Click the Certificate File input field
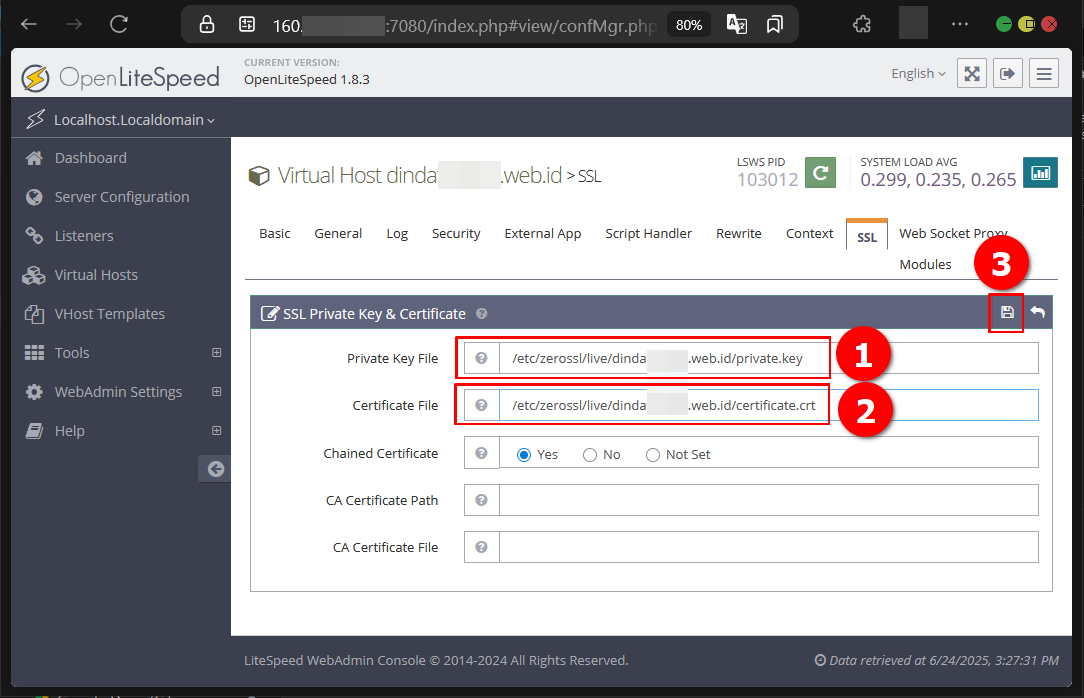Image resolution: width=1084 pixels, height=698 pixels. point(768,405)
